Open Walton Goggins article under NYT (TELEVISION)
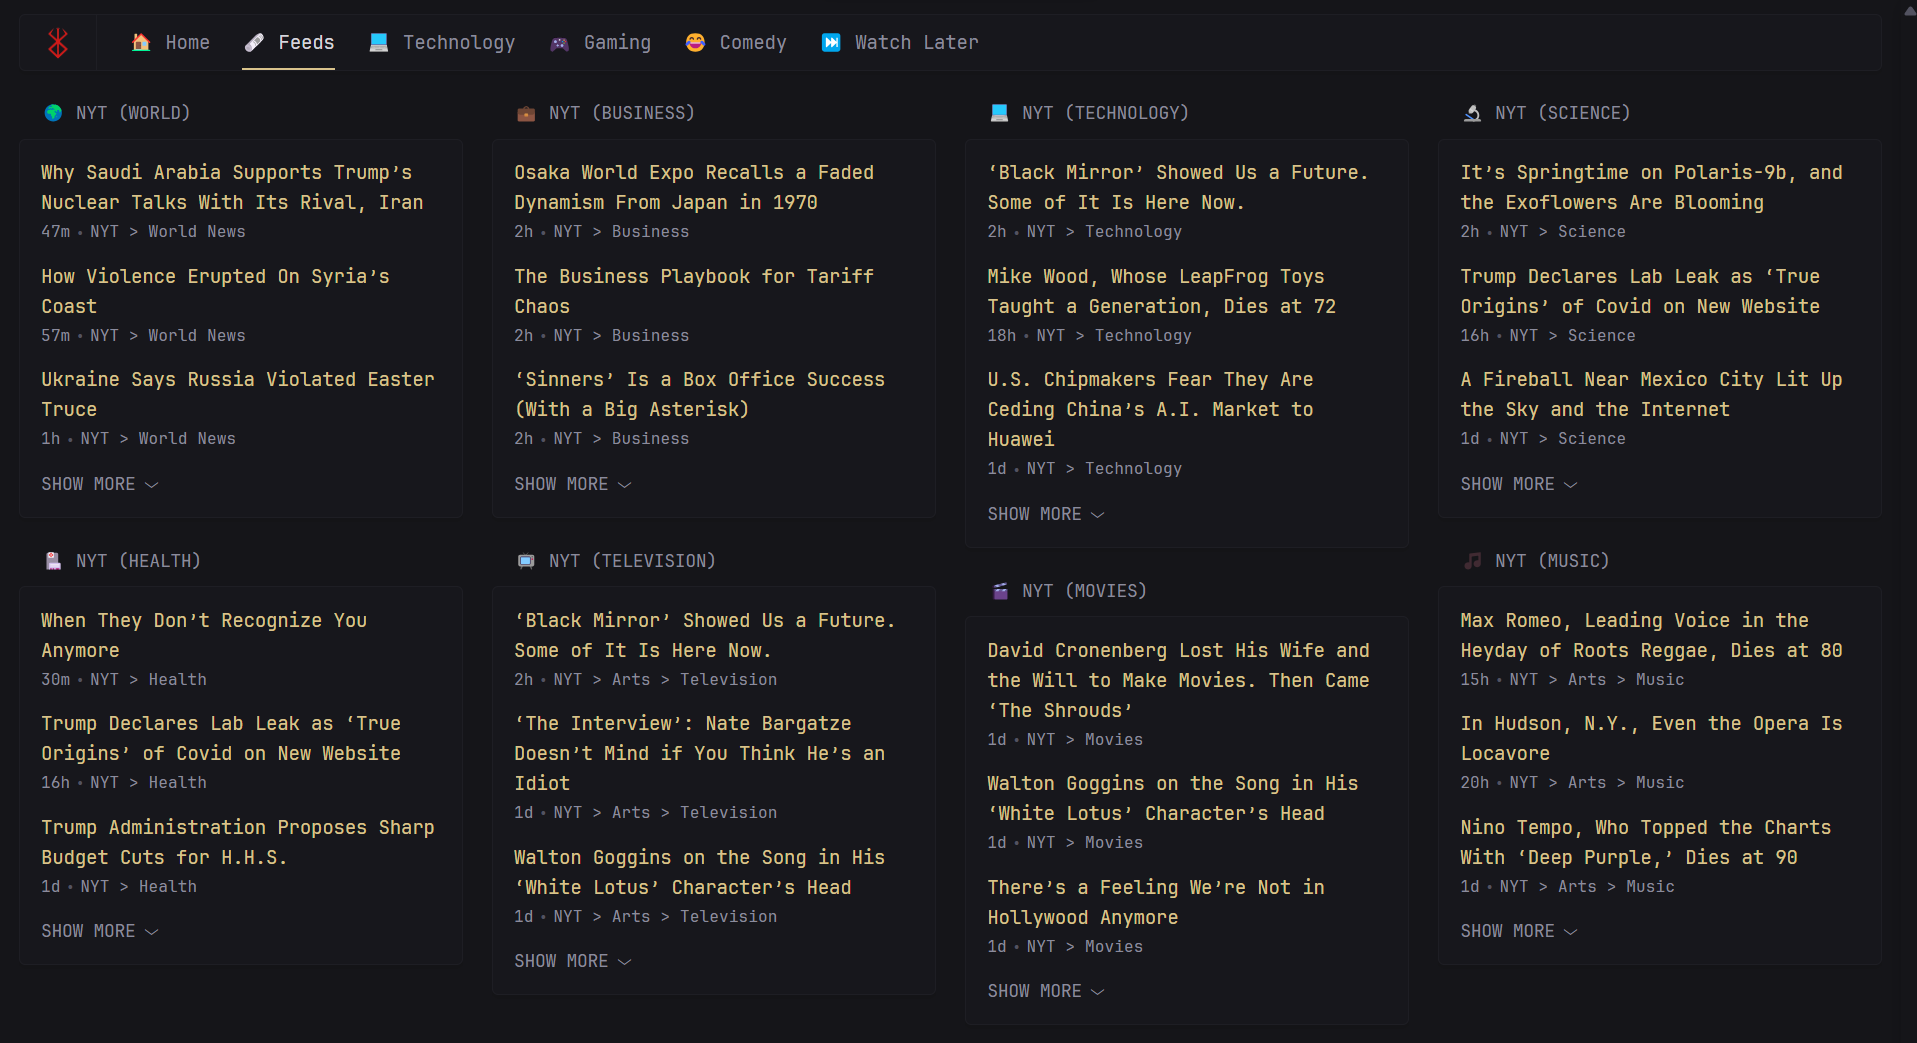 click(x=699, y=872)
